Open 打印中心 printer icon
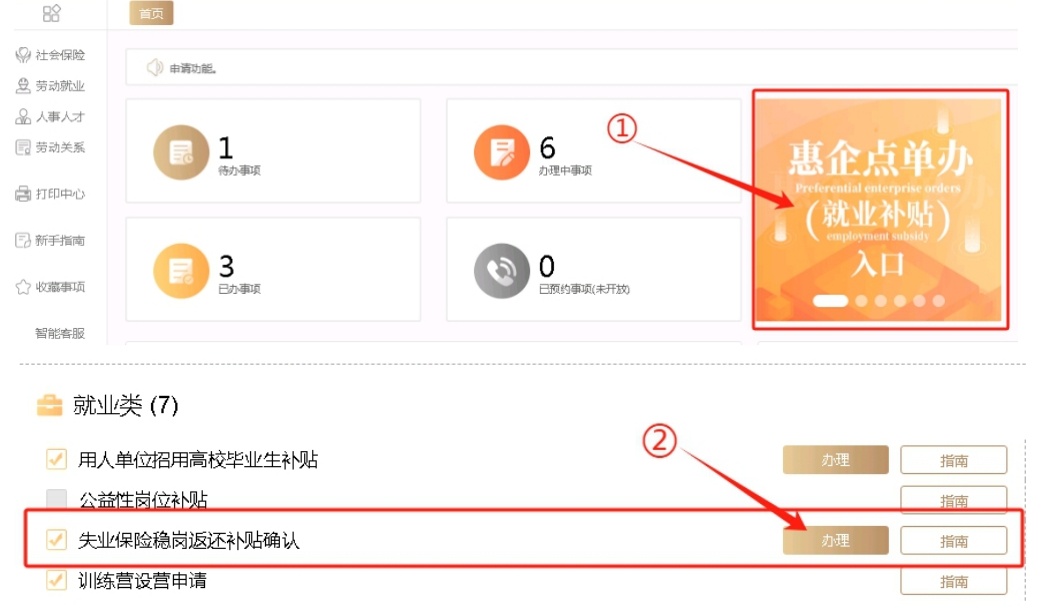Image resolution: width=1041 pixels, height=615 pixels. coord(23,194)
